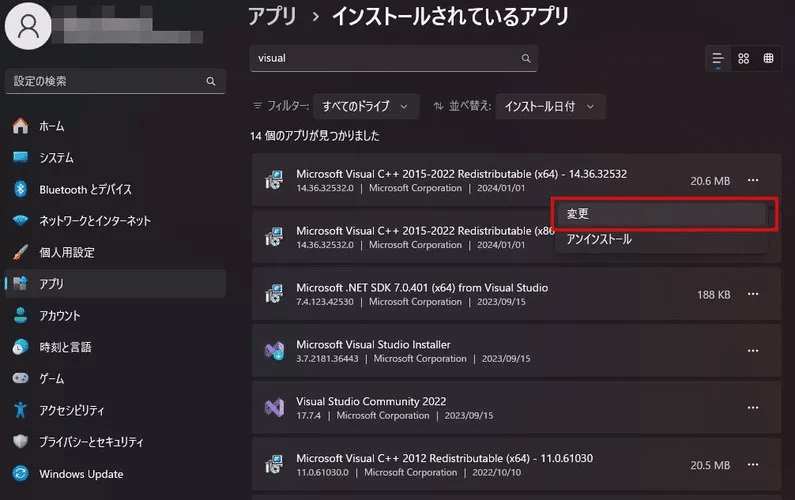Open Bluetooth とデバイス settings

click(115, 189)
